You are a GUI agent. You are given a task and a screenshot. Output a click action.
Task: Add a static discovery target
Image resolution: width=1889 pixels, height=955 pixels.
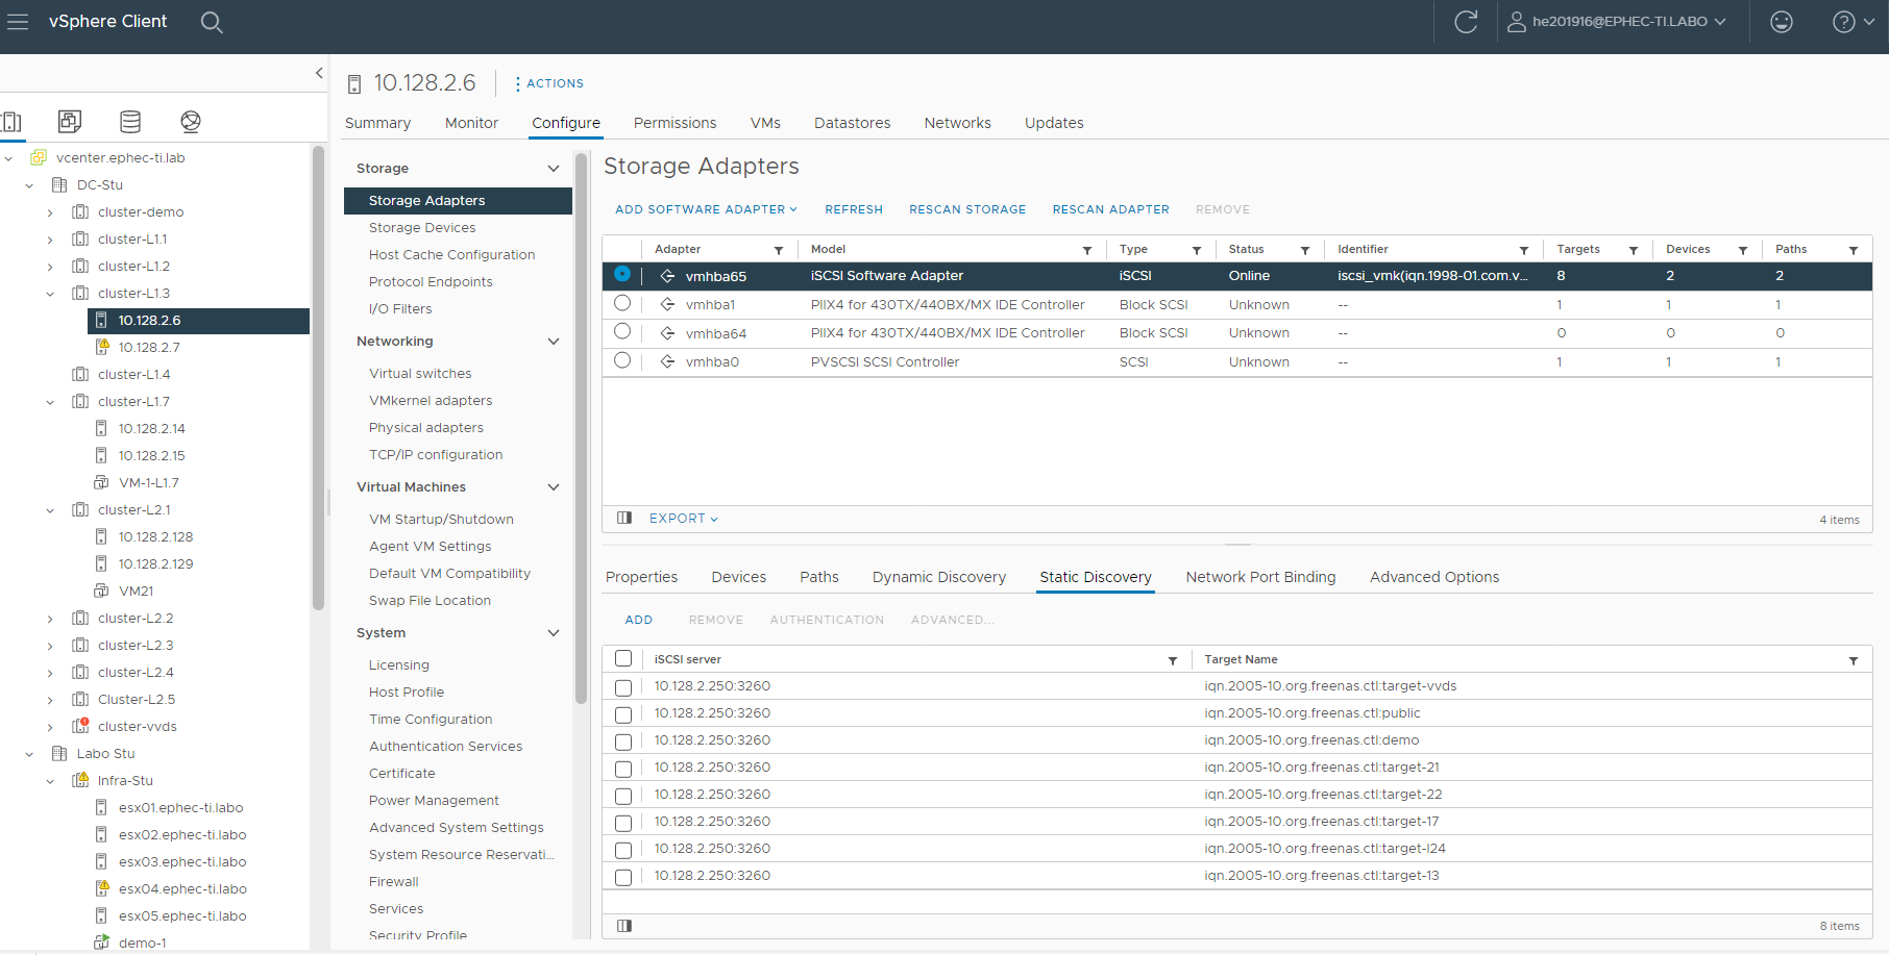[x=638, y=620]
